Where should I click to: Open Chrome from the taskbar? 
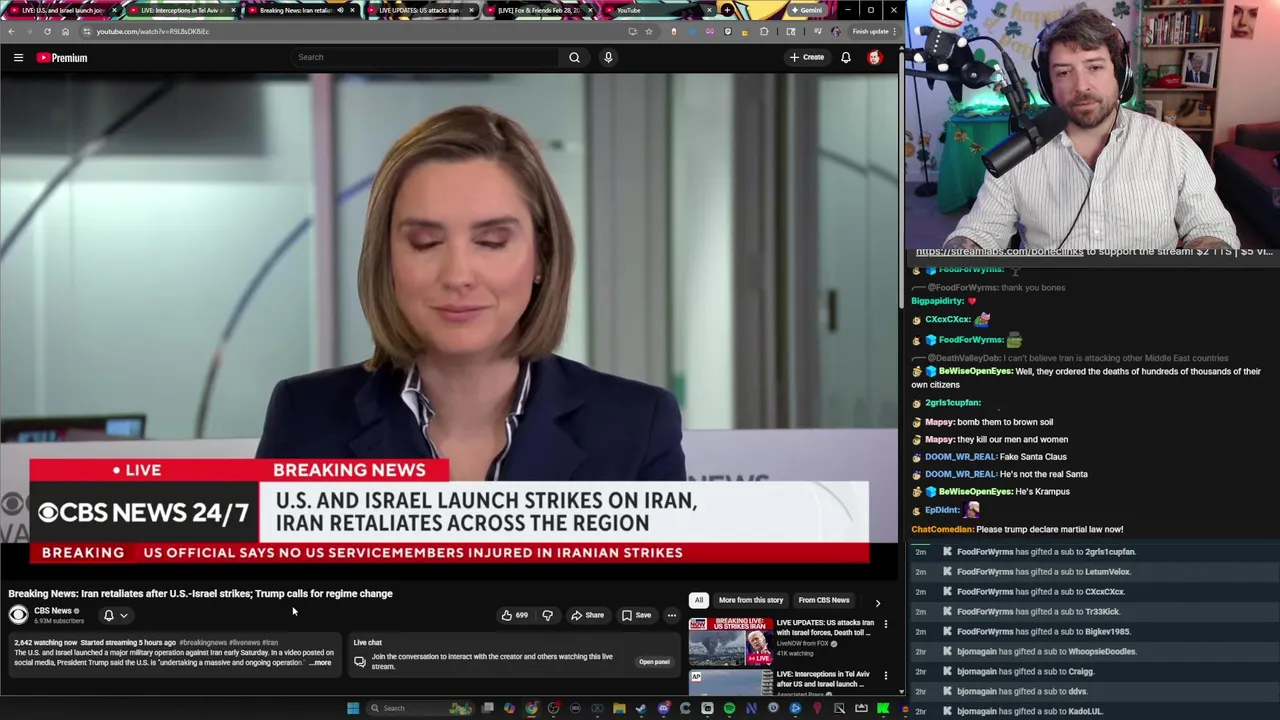(x=531, y=708)
